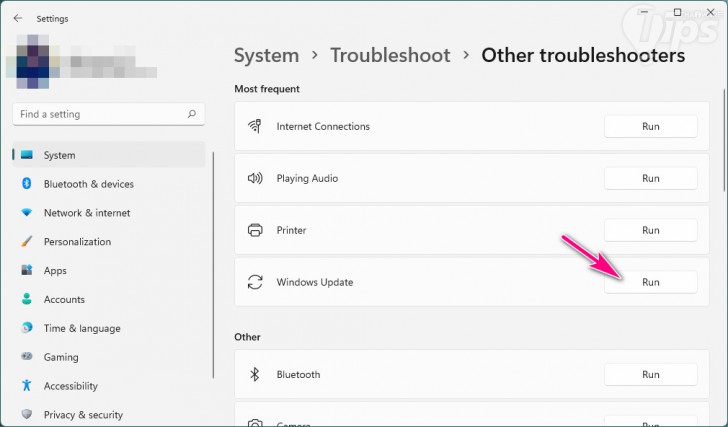Select Accounts in the sidebar

point(109,299)
